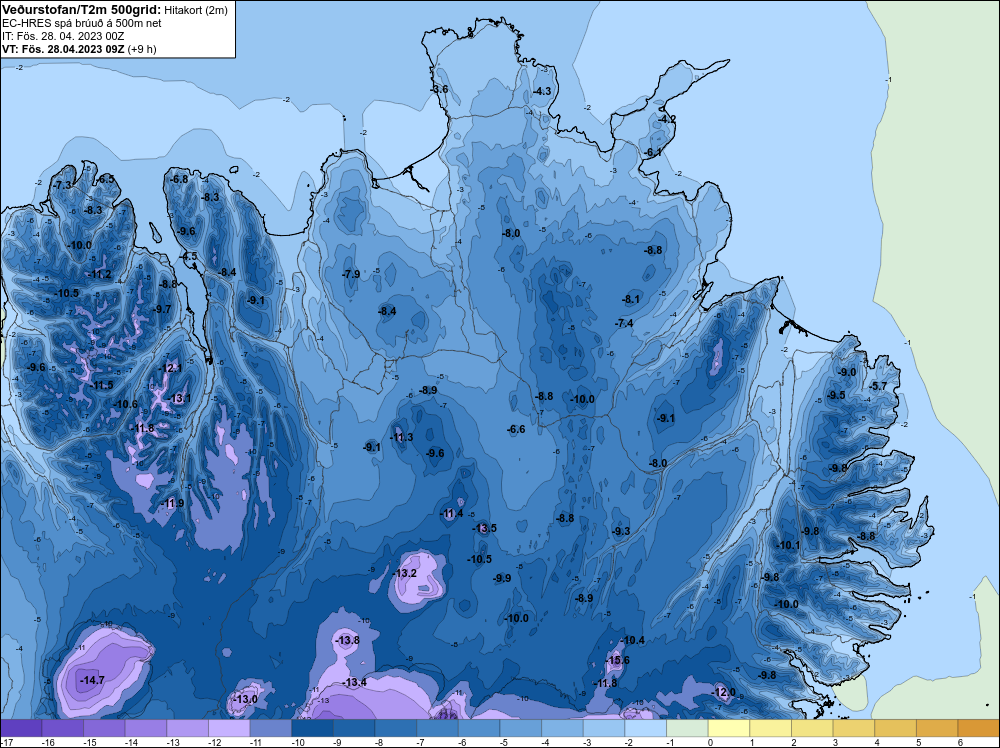Select the -13.5 temperature value
The width and height of the screenshot is (1000, 748).
coord(485,528)
